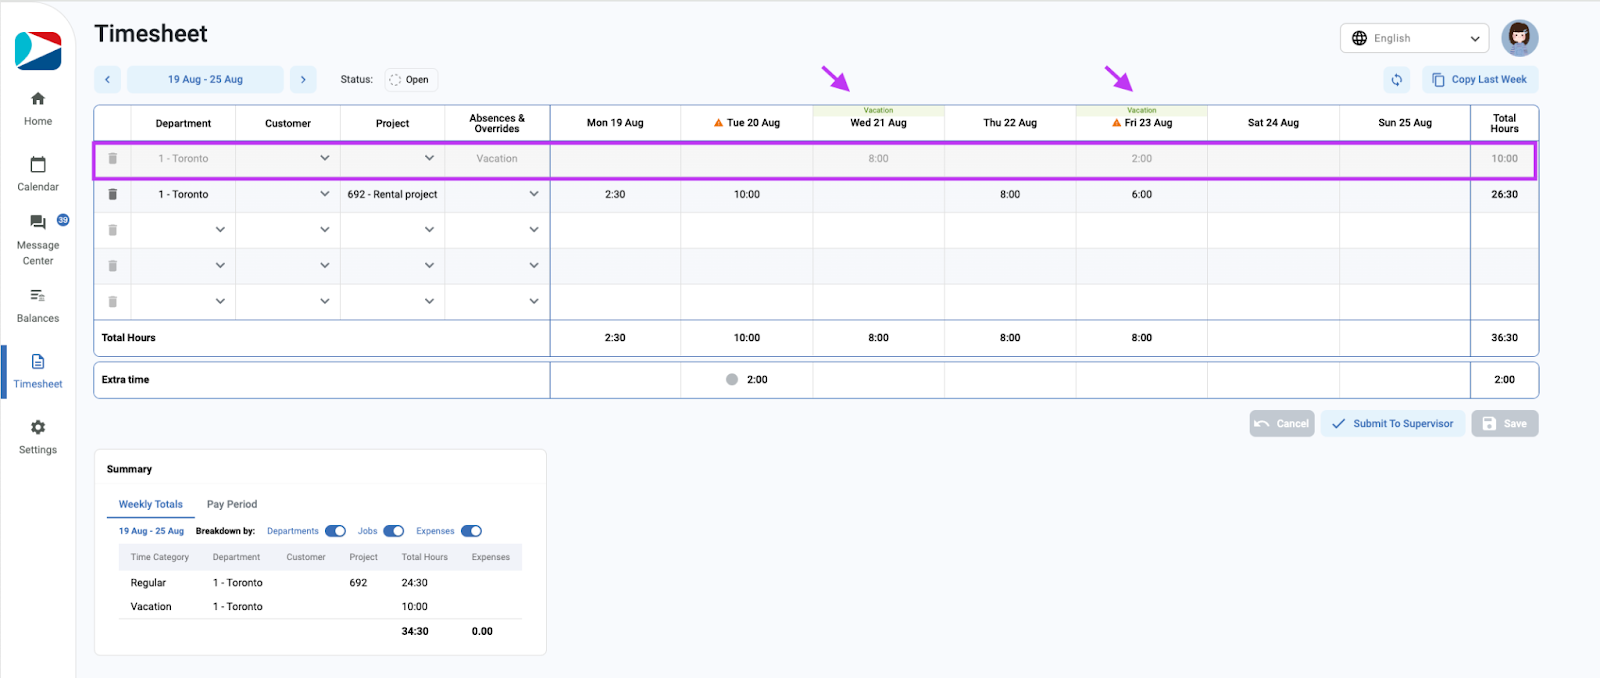Toggle Departments breakdown switch

pyautogui.click(x=335, y=531)
